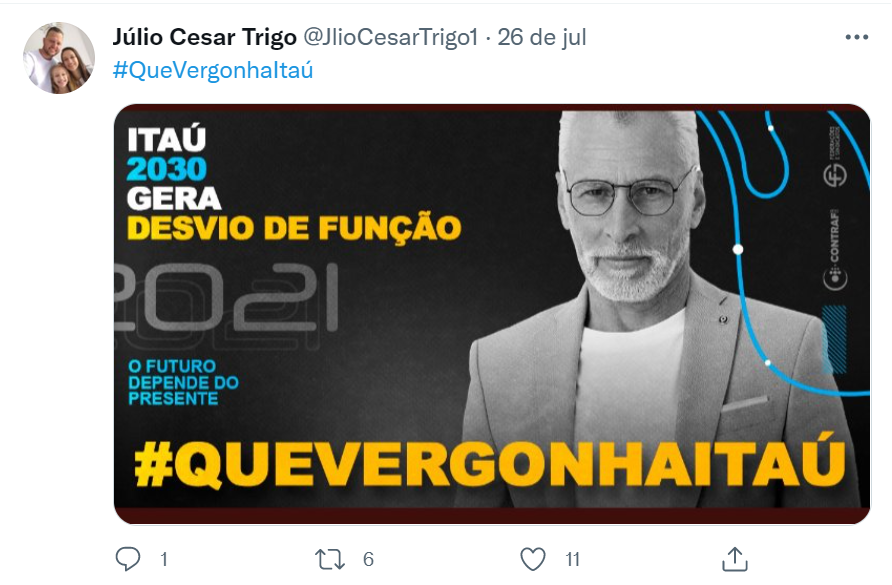The width and height of the screenshot is (892, 585).
Task: Open the tweet's 26 de jul timestamp
Action: click(x=542, y=38)
